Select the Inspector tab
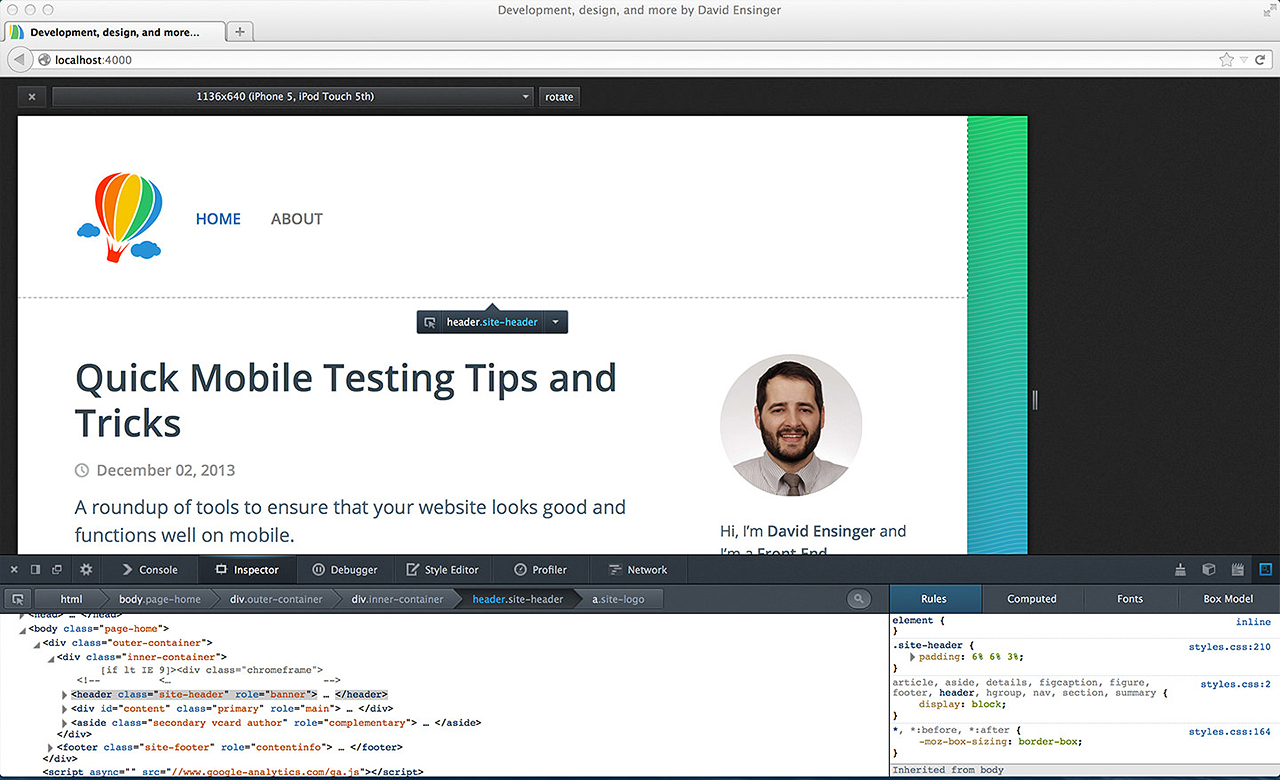Screen dimensions: 1280x780 point(247,570)
